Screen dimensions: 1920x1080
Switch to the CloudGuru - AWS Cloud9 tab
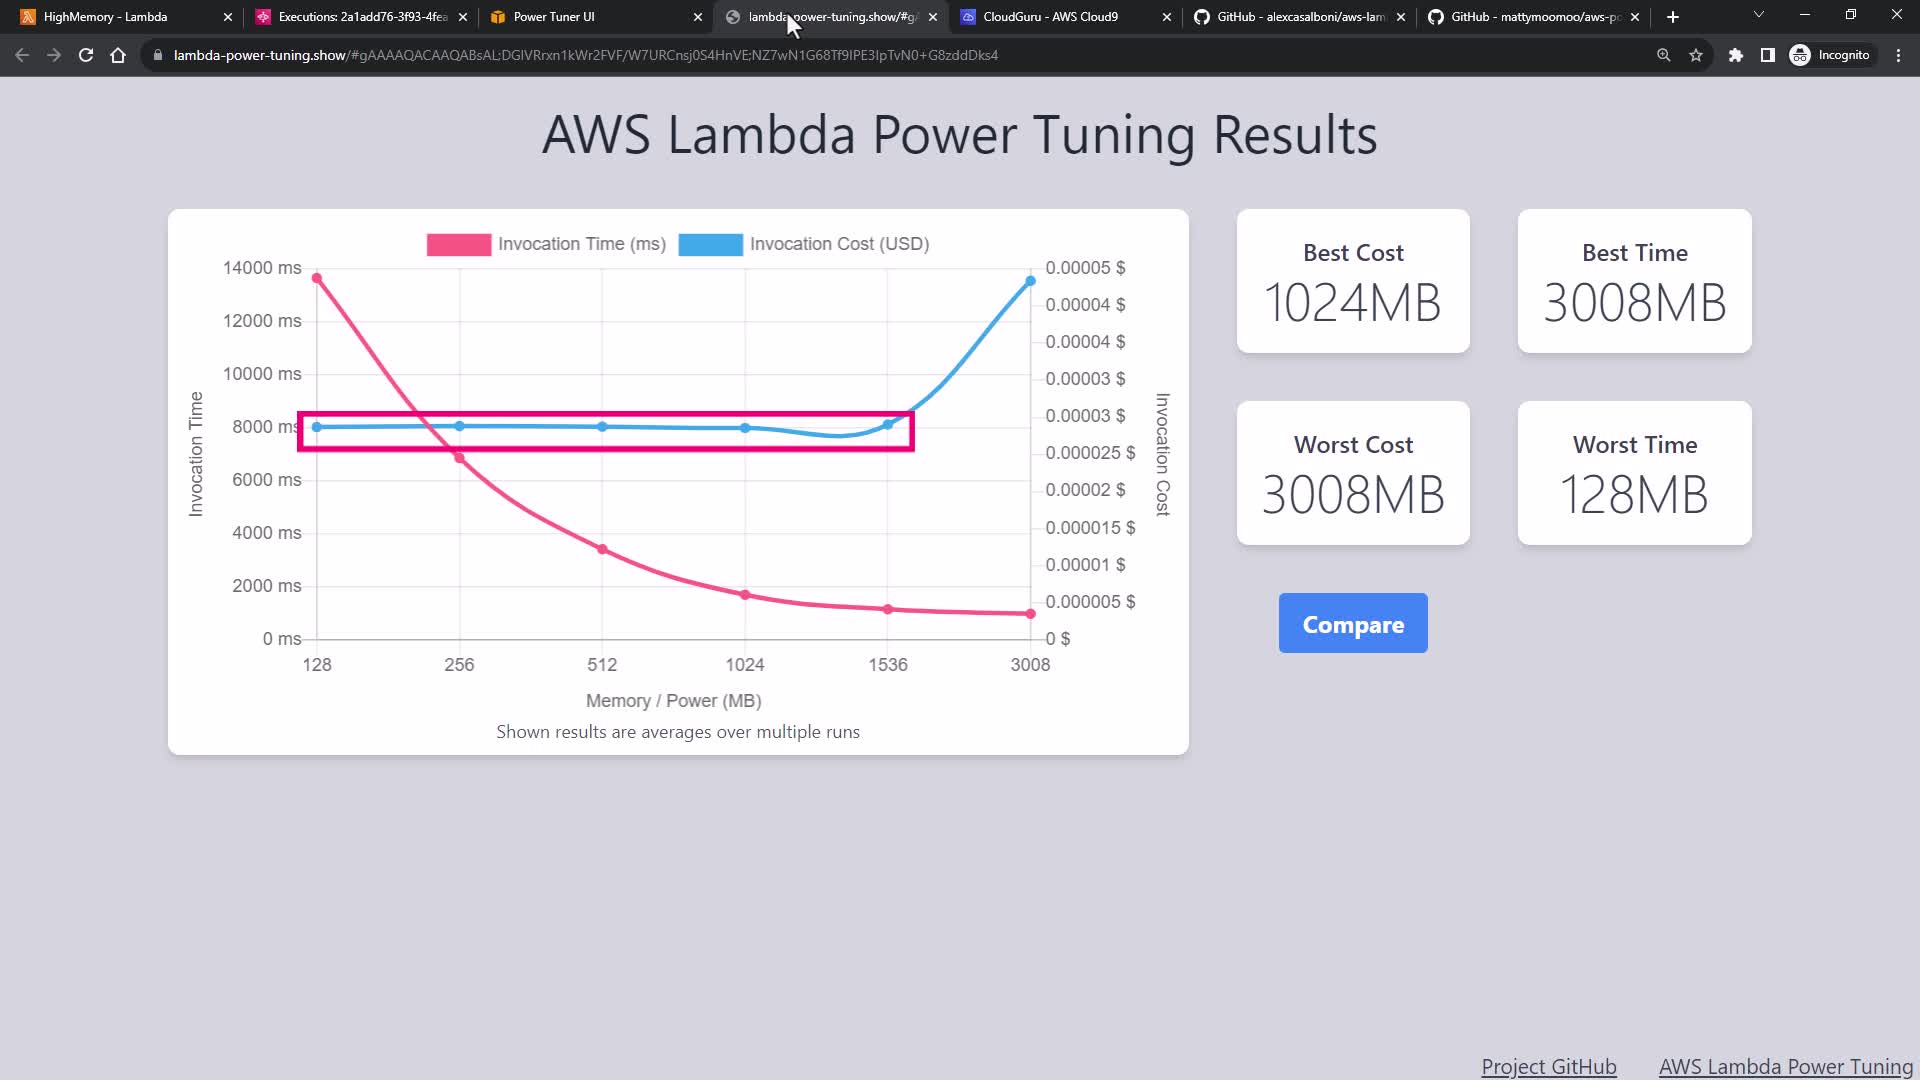(x=1050, y=17)
